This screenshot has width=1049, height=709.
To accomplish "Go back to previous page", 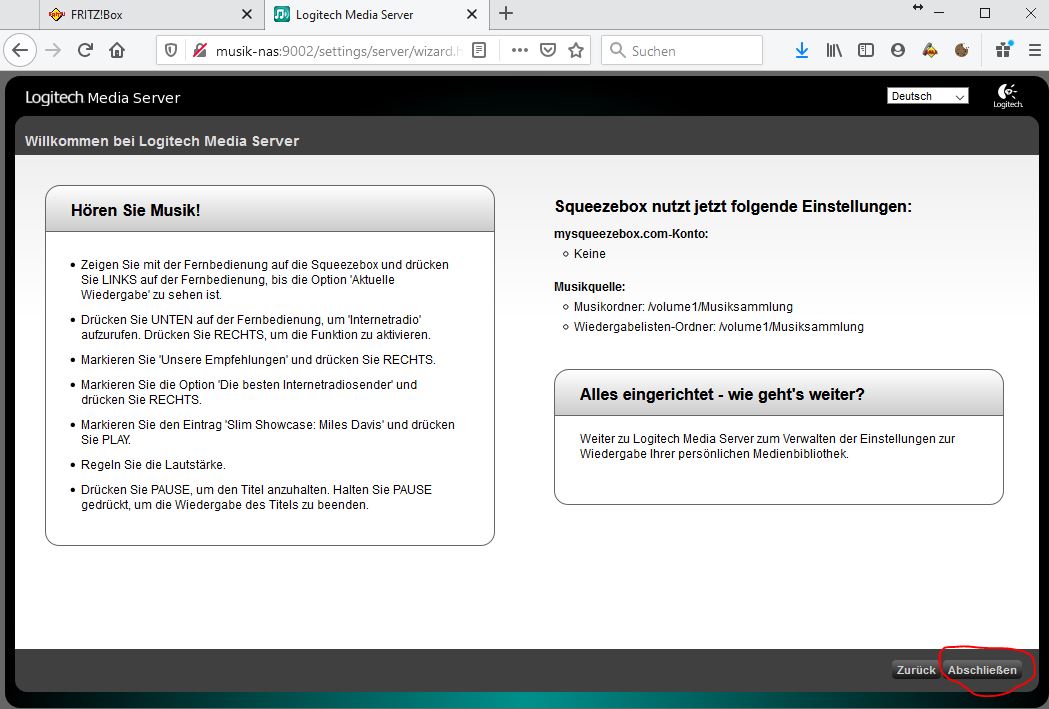I will coord(20,50).
